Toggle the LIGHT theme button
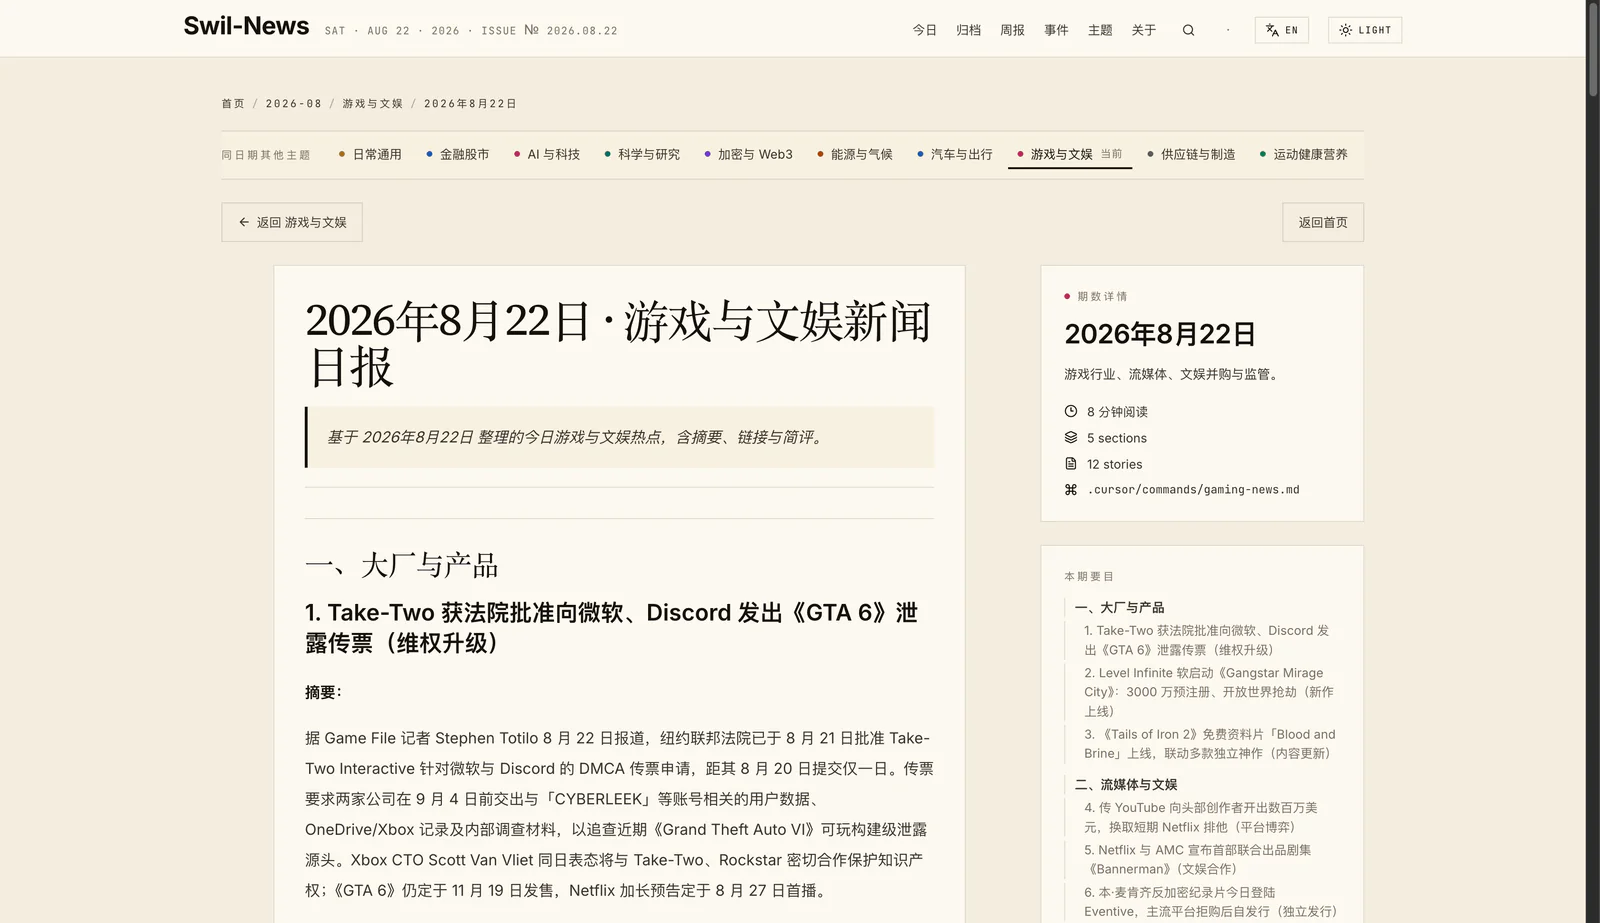 pos(1365,30)
